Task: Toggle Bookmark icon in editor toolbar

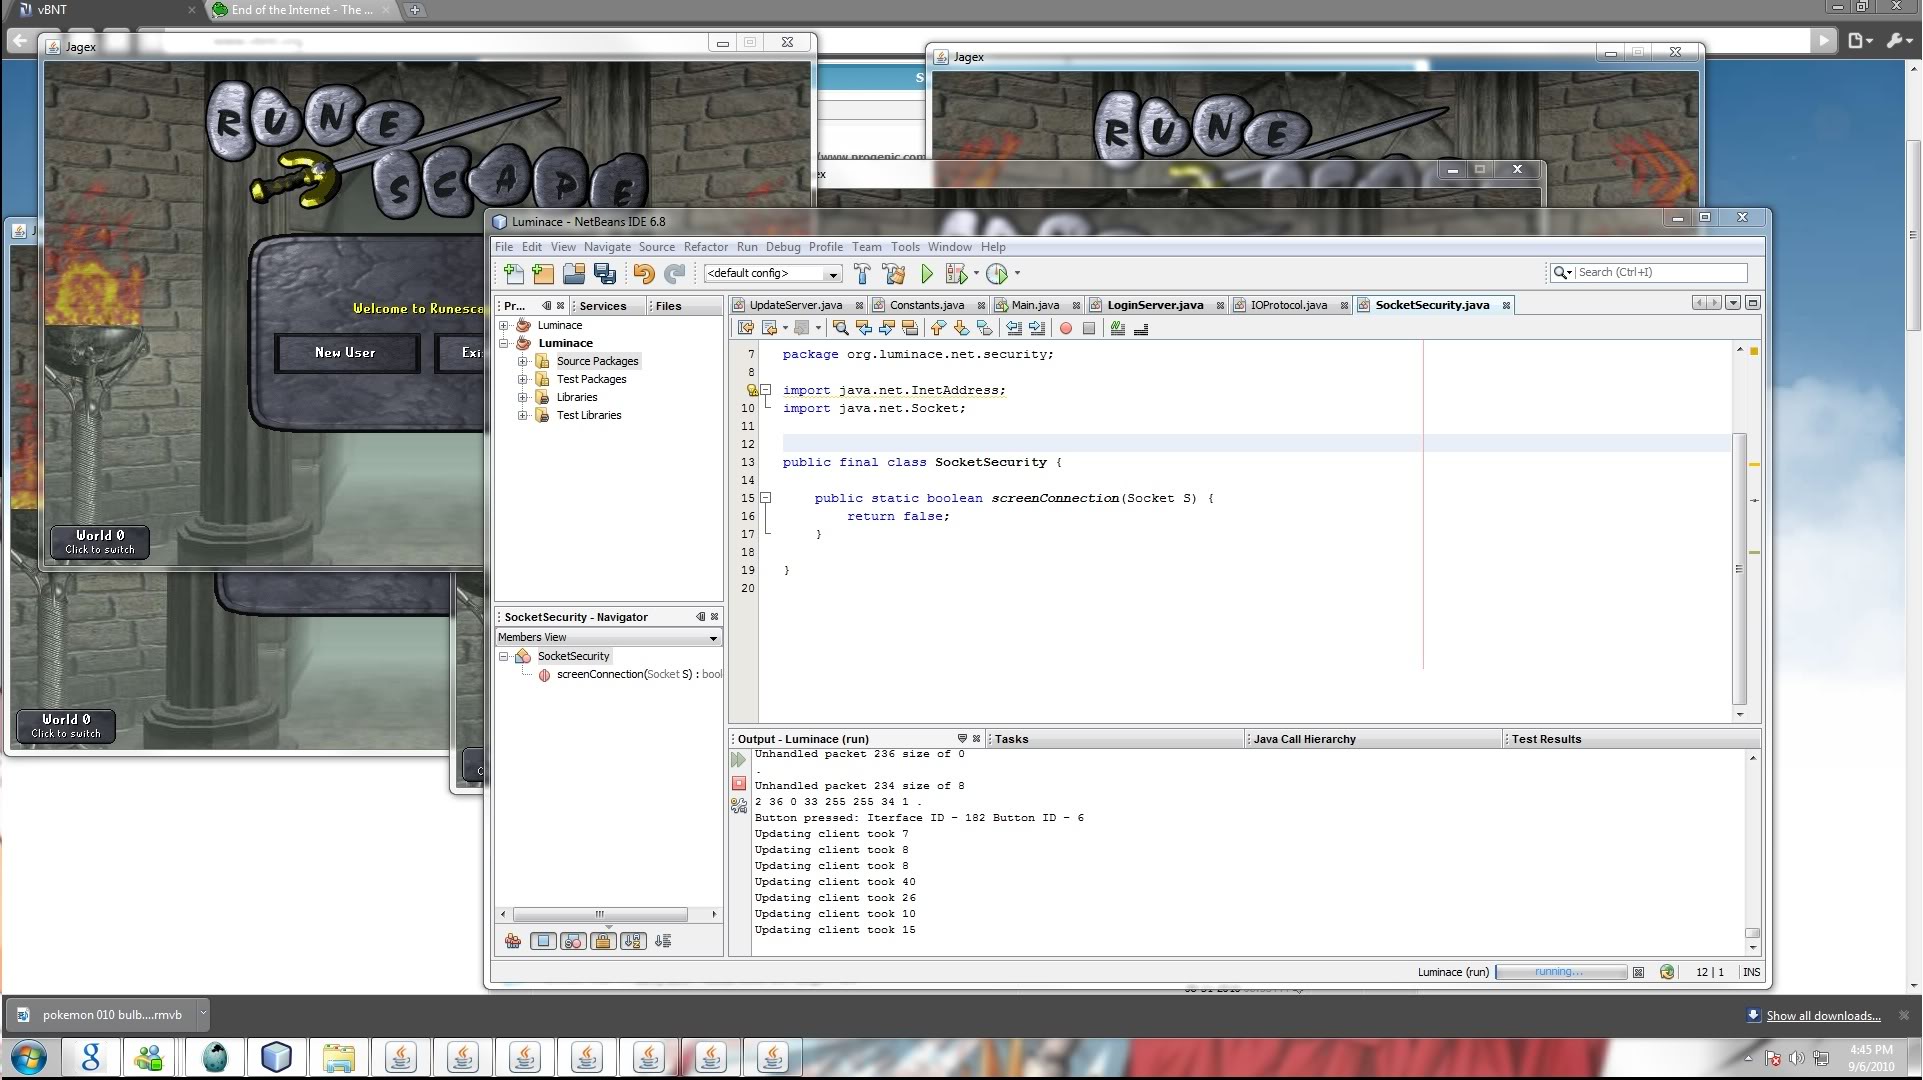Action: (x=984, y=328)
